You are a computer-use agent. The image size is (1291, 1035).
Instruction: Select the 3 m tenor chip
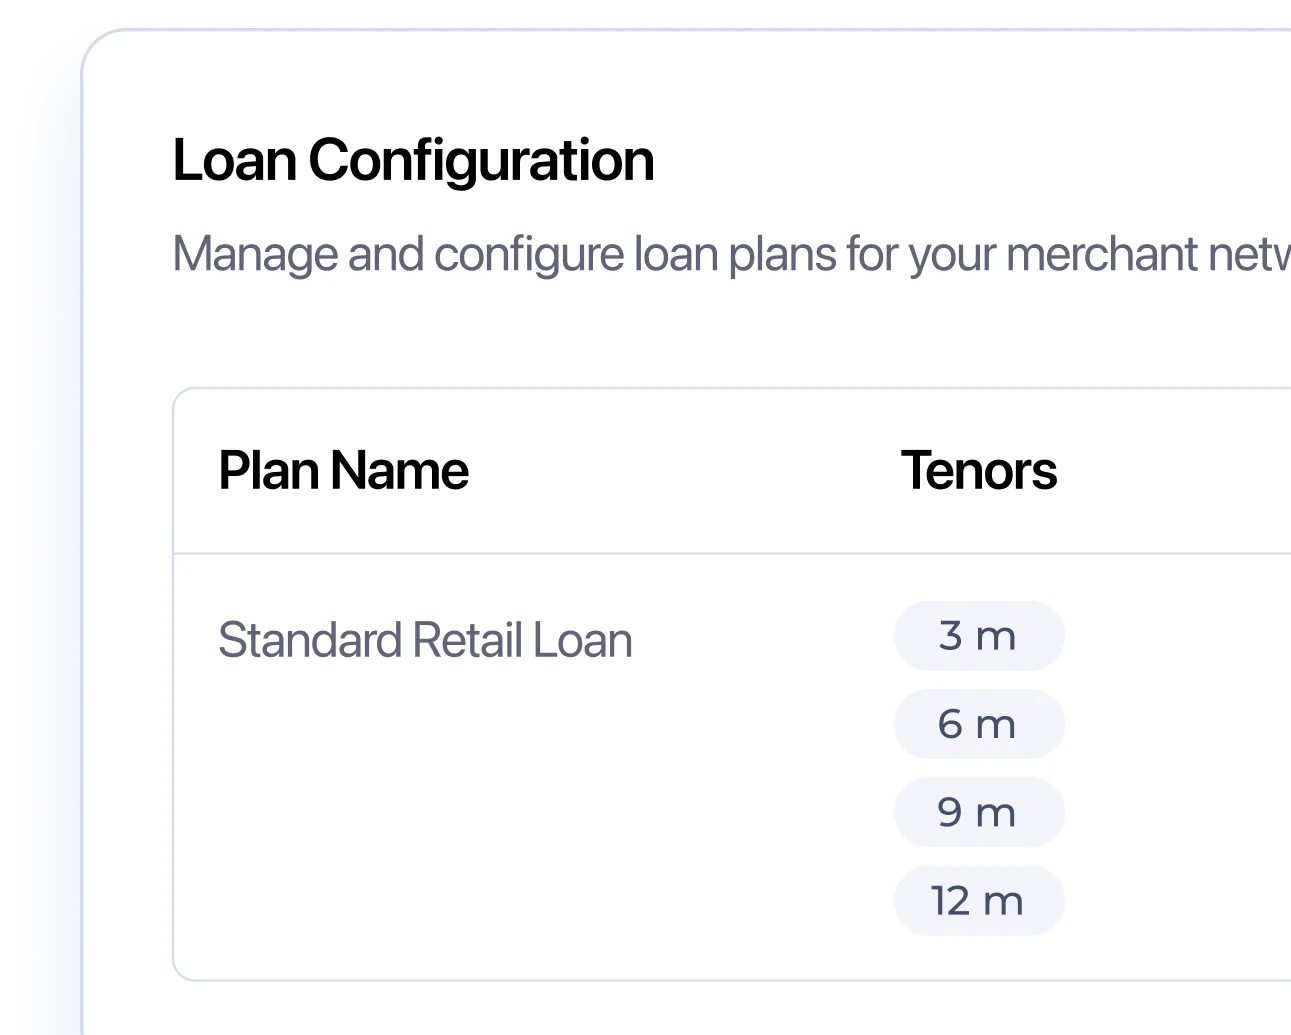pos(978,636)
